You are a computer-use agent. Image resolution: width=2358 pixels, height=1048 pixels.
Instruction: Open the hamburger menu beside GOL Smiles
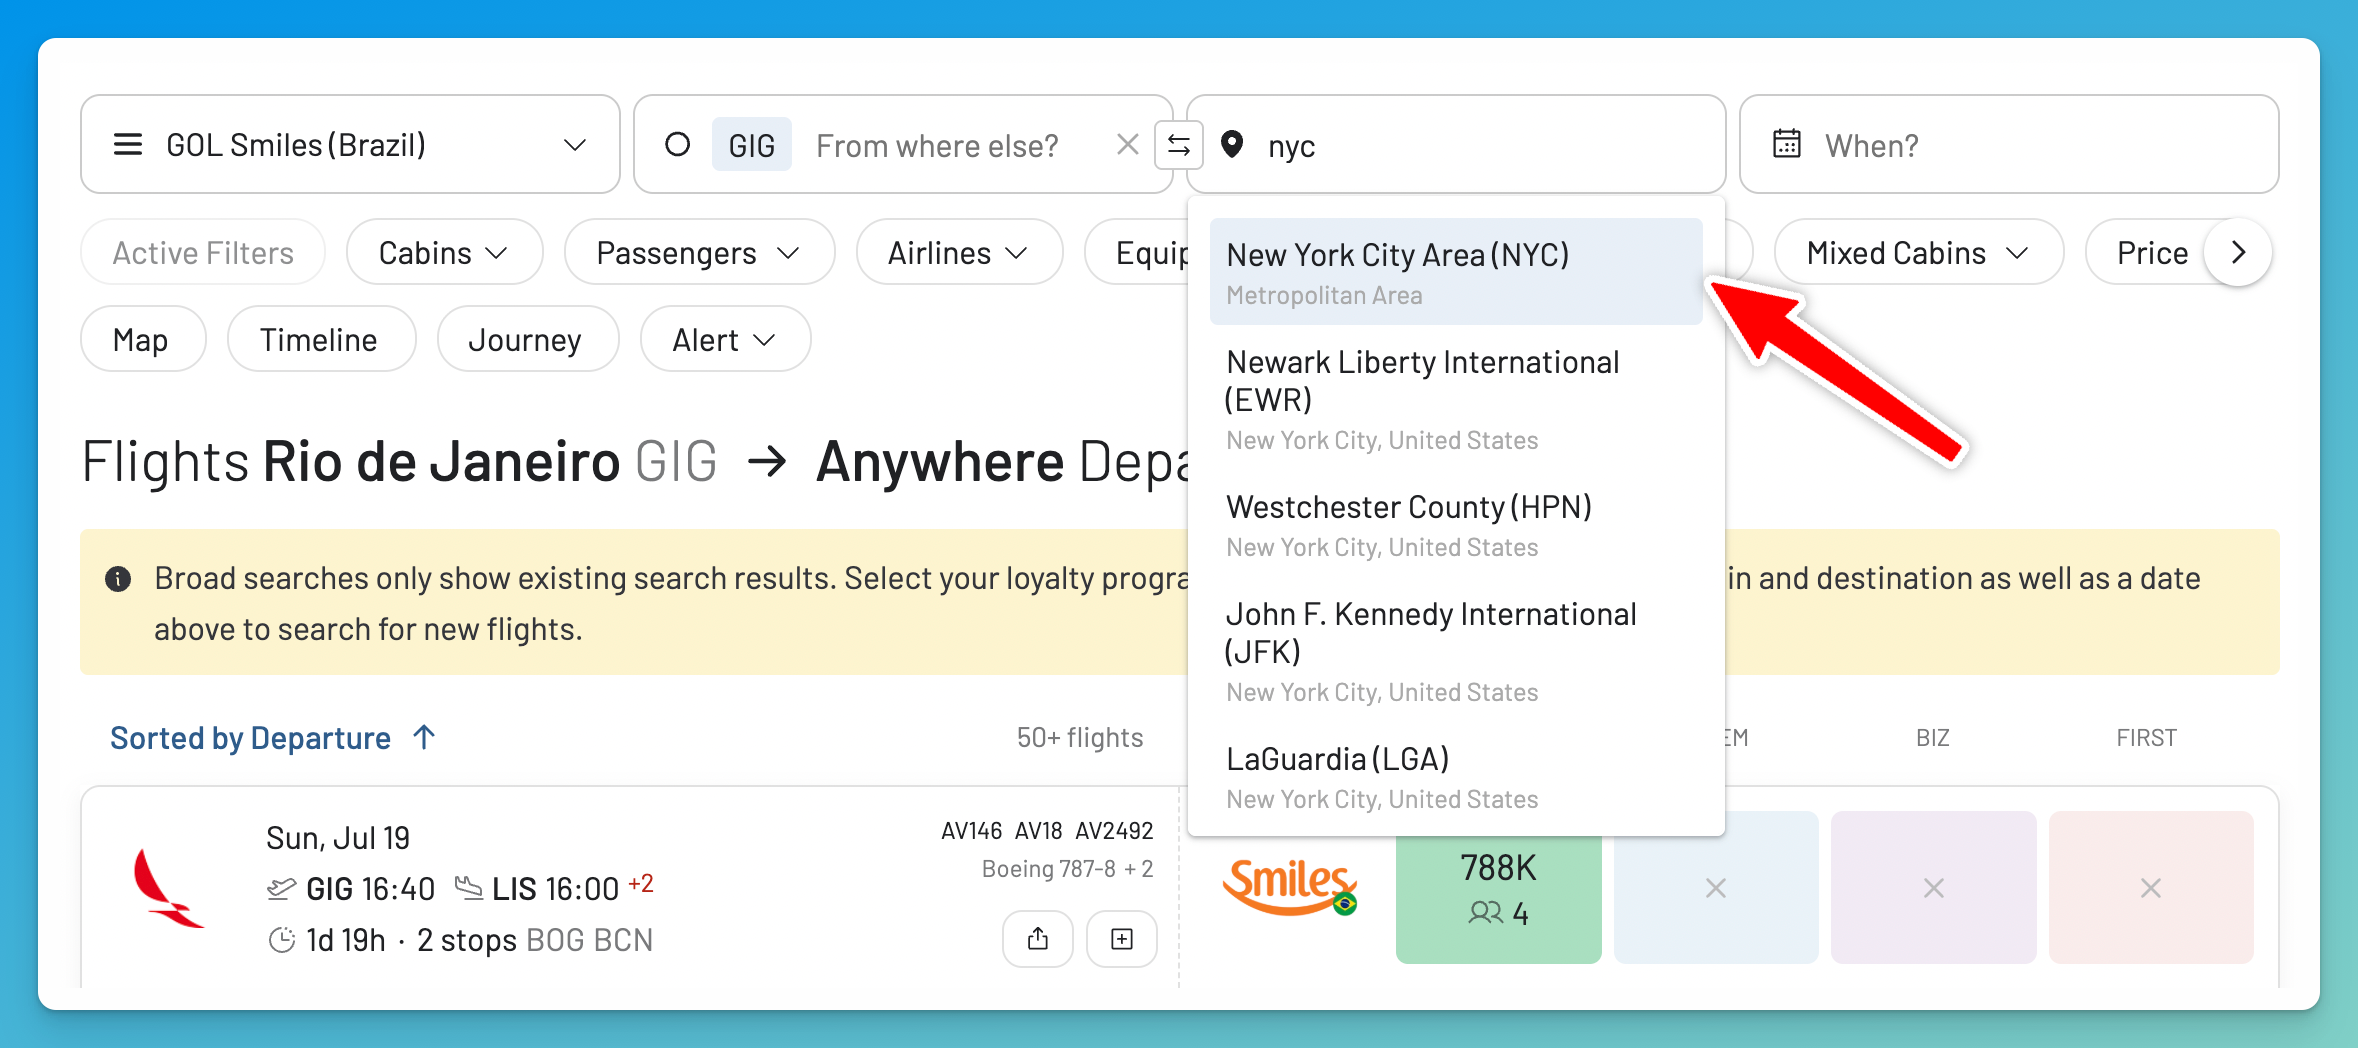click(128, 145)
